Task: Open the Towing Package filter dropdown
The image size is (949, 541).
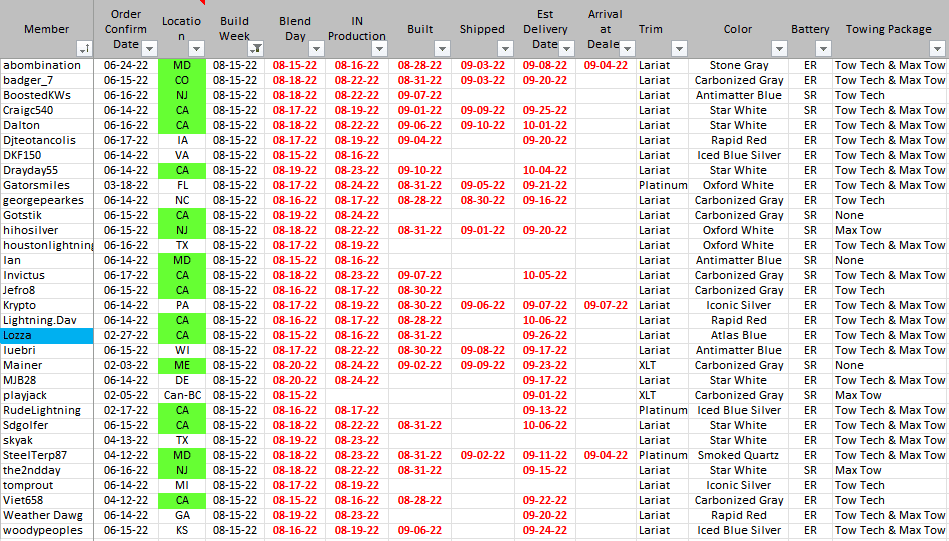Action: pyautogui.click(x=938, y=48)
